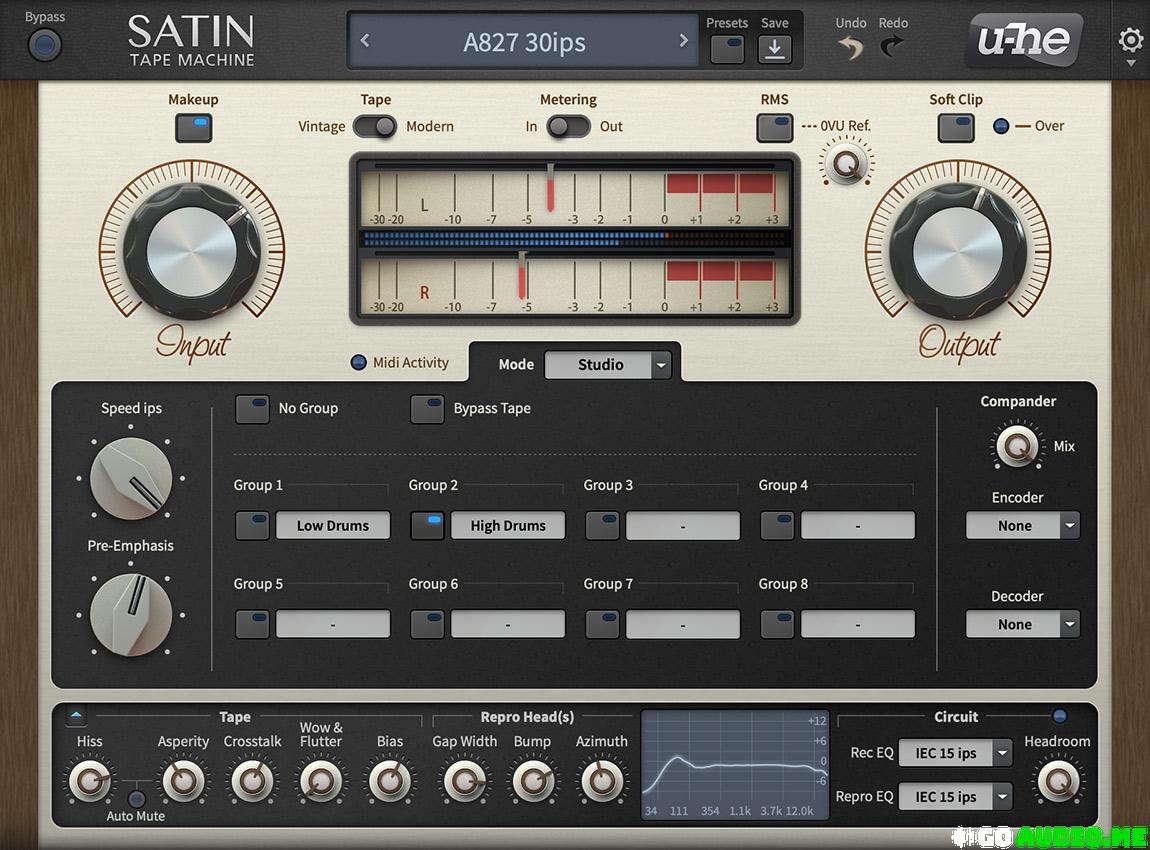Disable the Group 2 assign button
Image resolution: width=1150 pixels, height=850 pixels.
tap(427, 526)
